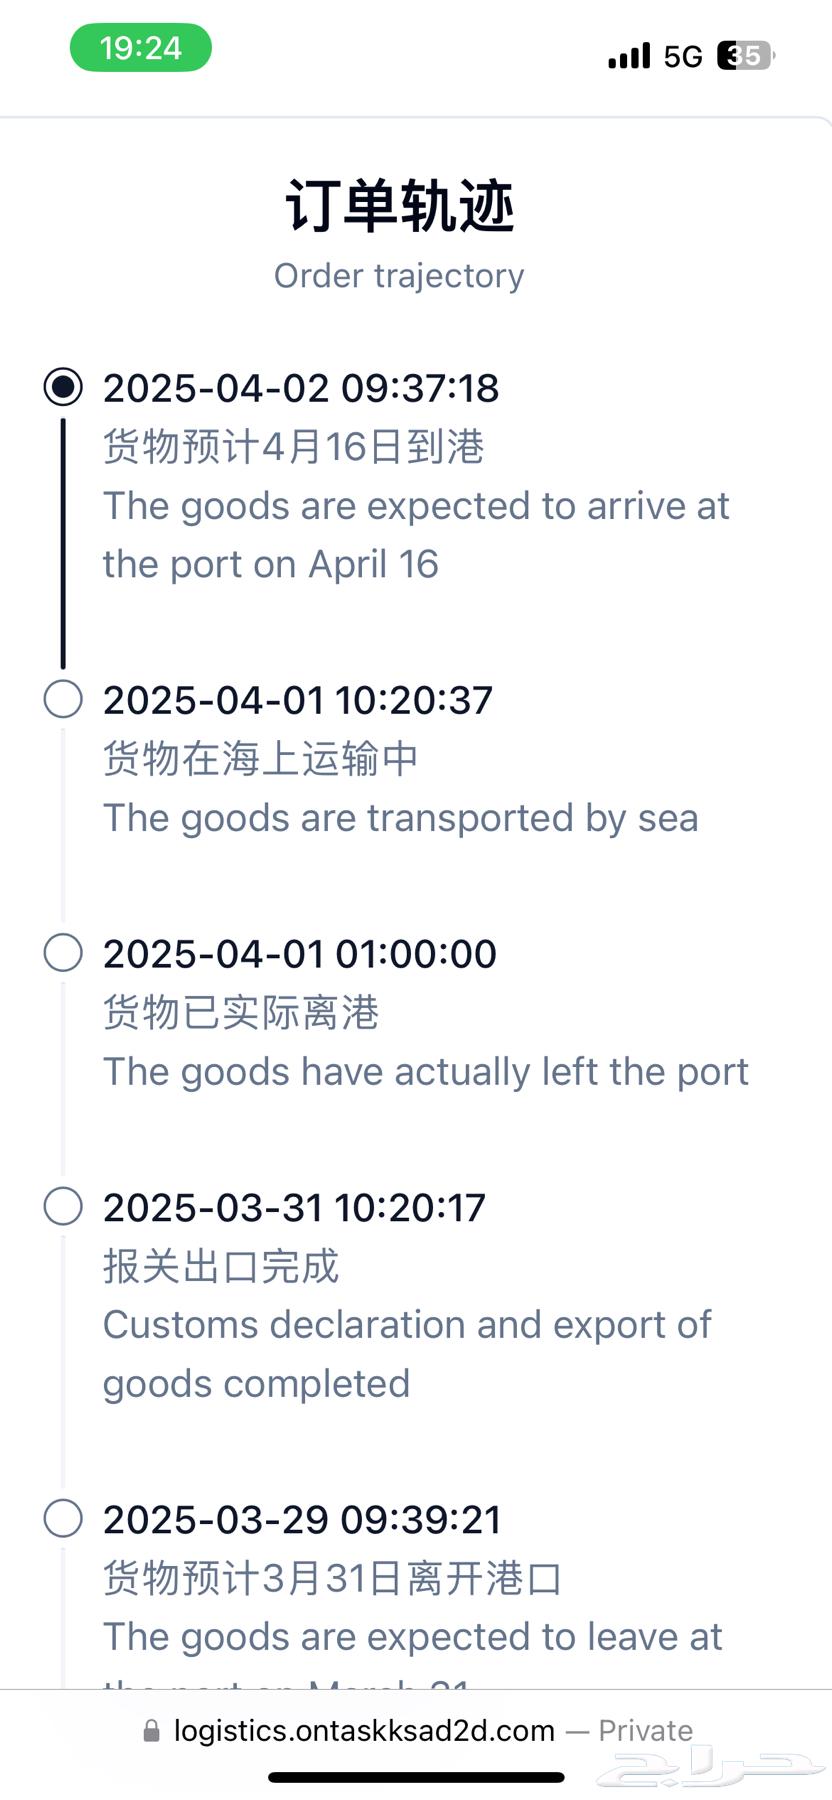Tap the 'transported by sea' status text
832x1800 pixels.
pyautogui.click(x=400, y=818)
